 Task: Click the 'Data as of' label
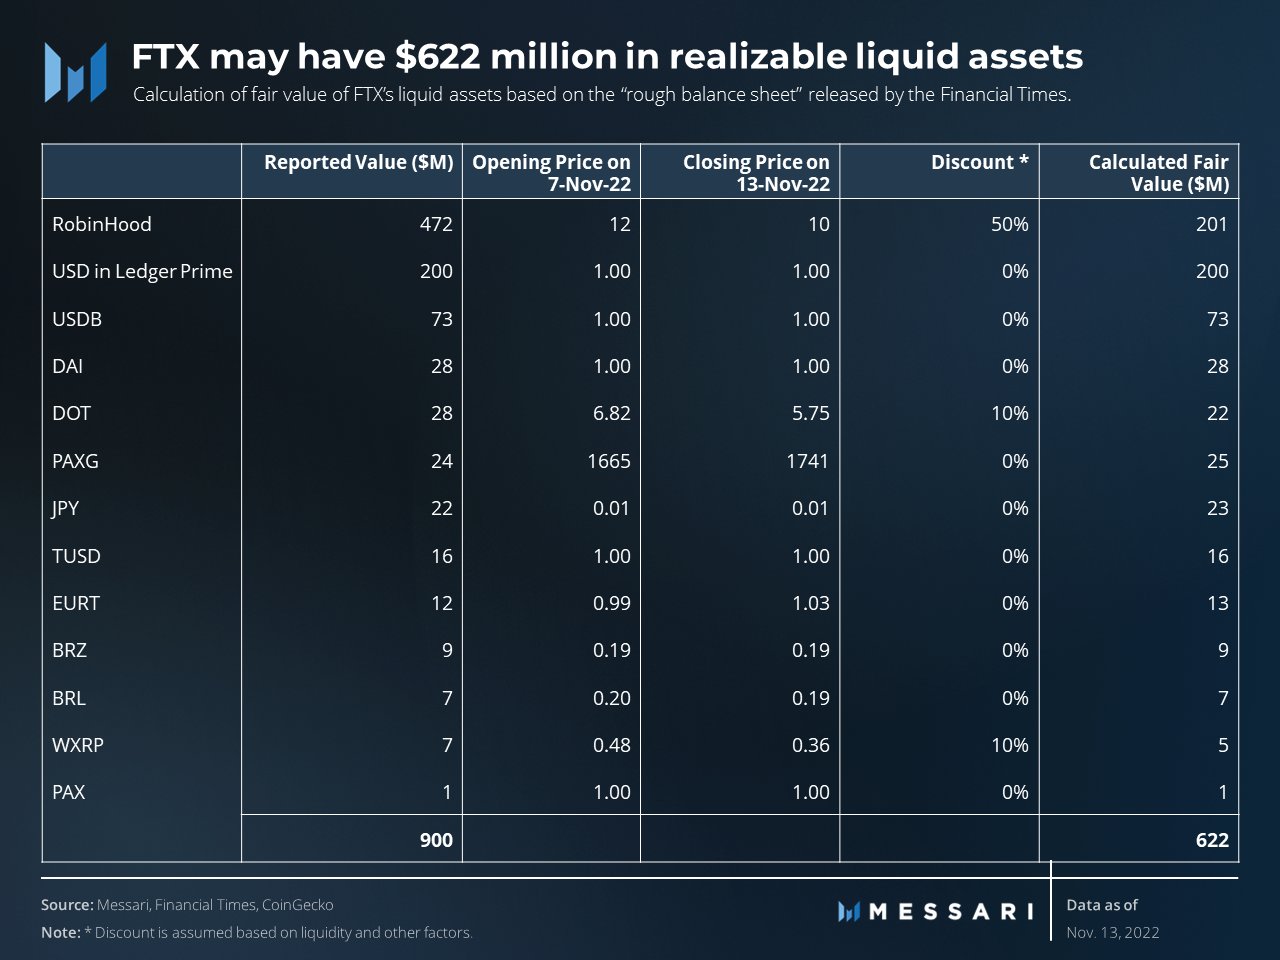pos(1102,905)
